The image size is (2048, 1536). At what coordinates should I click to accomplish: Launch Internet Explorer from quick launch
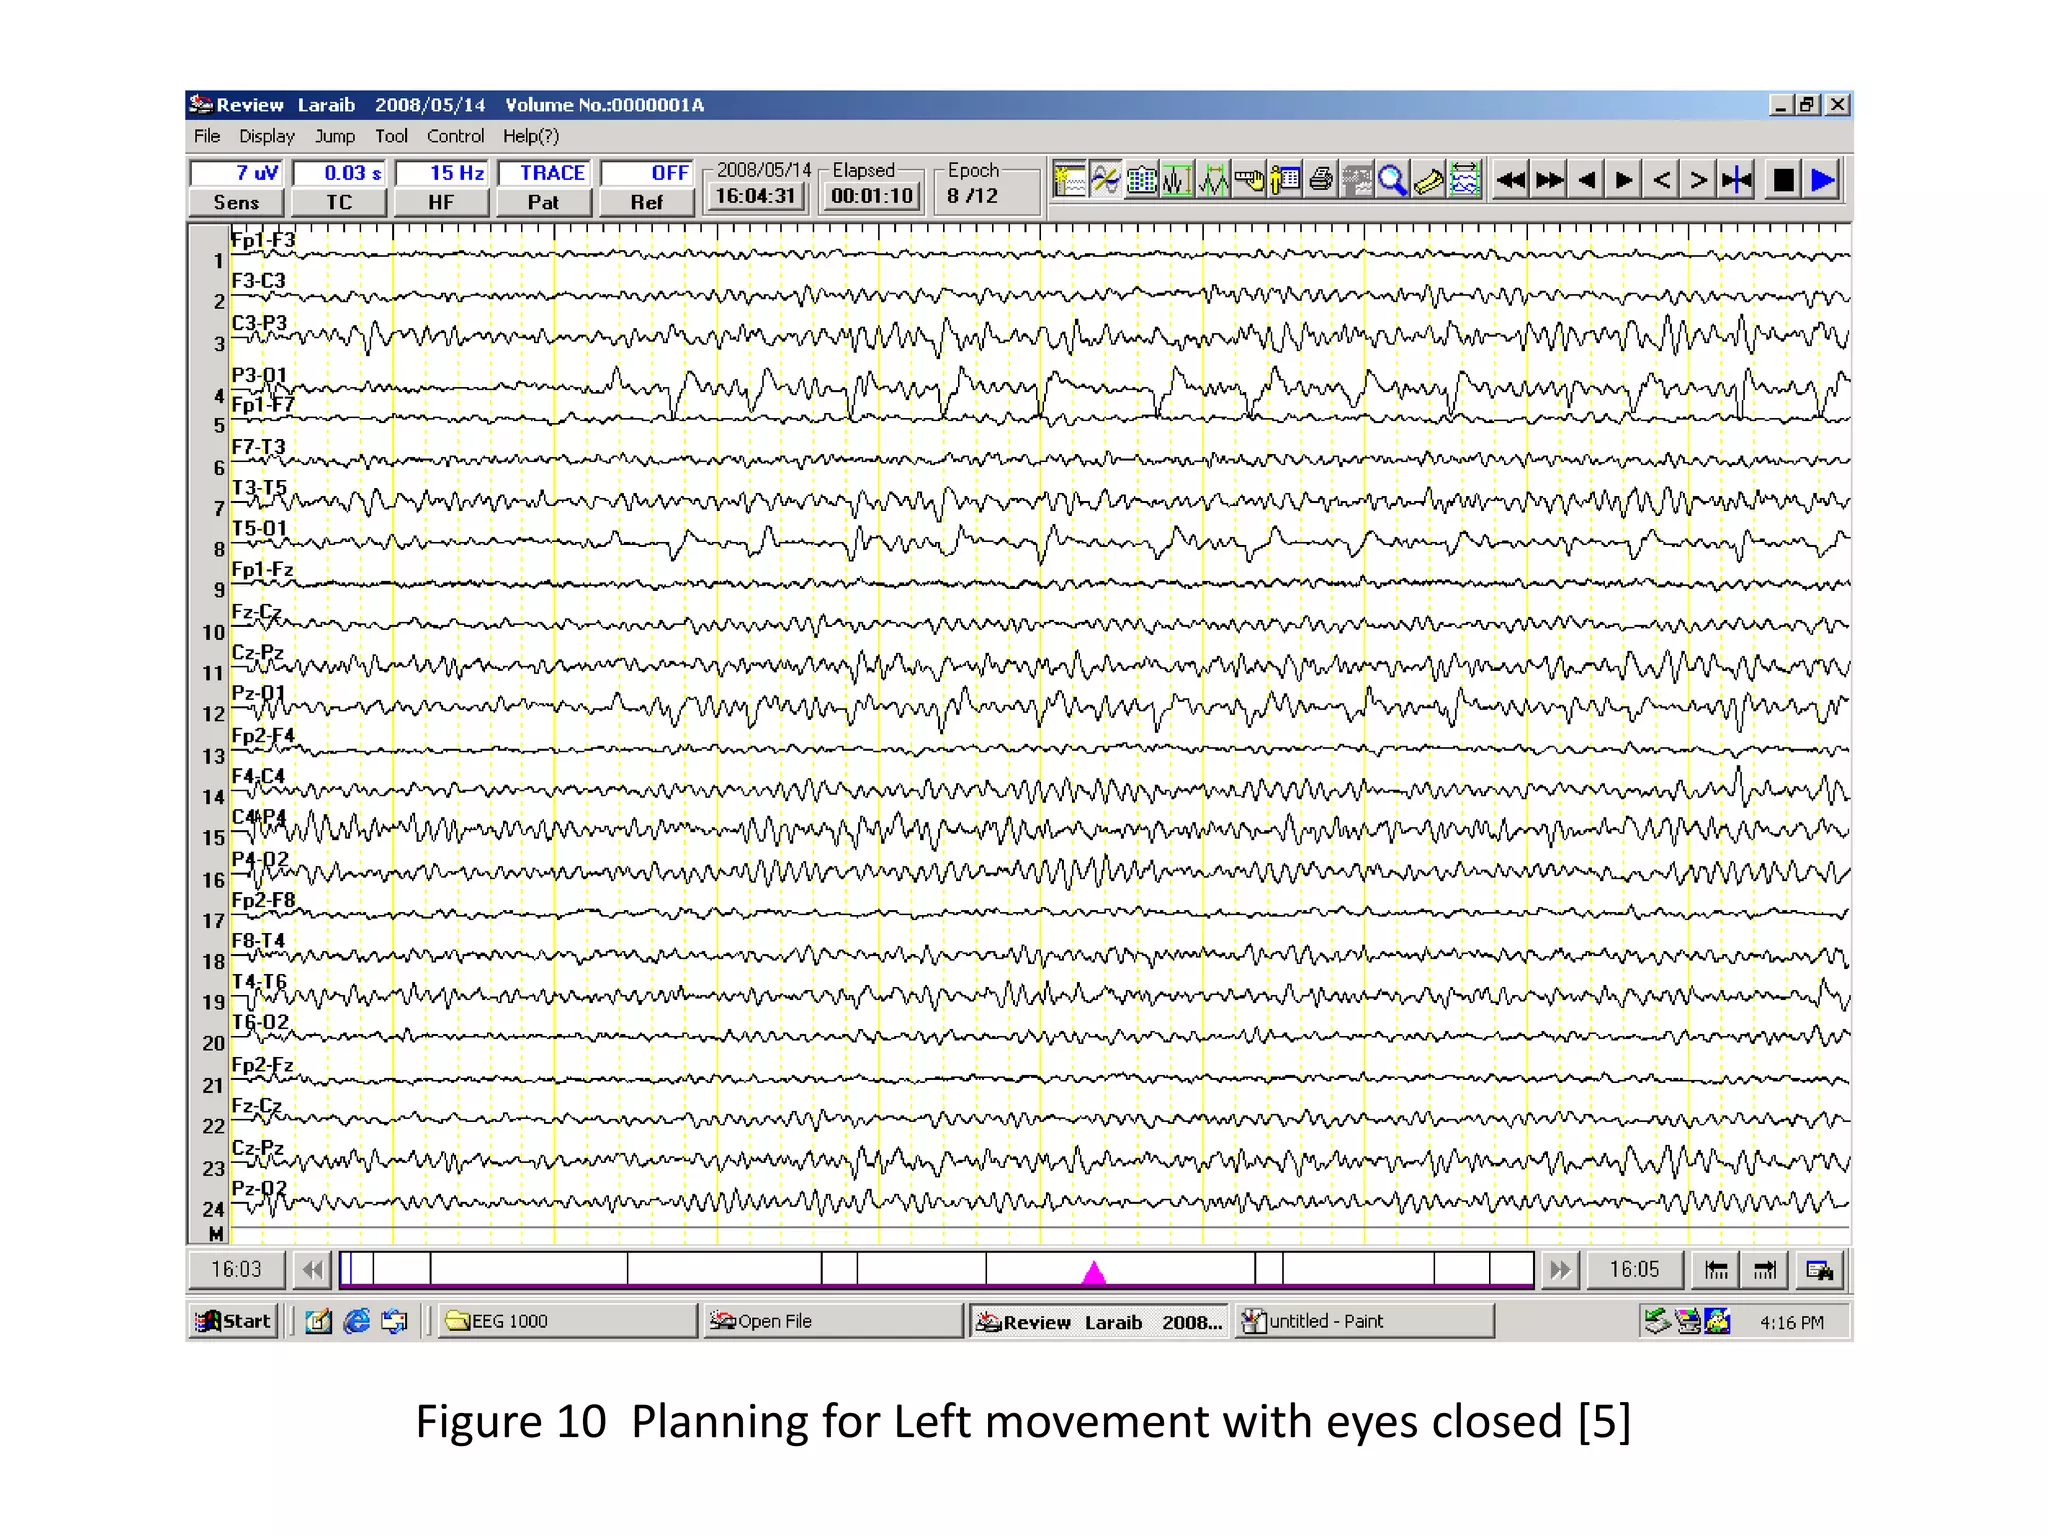click(x=356, y=1321)
